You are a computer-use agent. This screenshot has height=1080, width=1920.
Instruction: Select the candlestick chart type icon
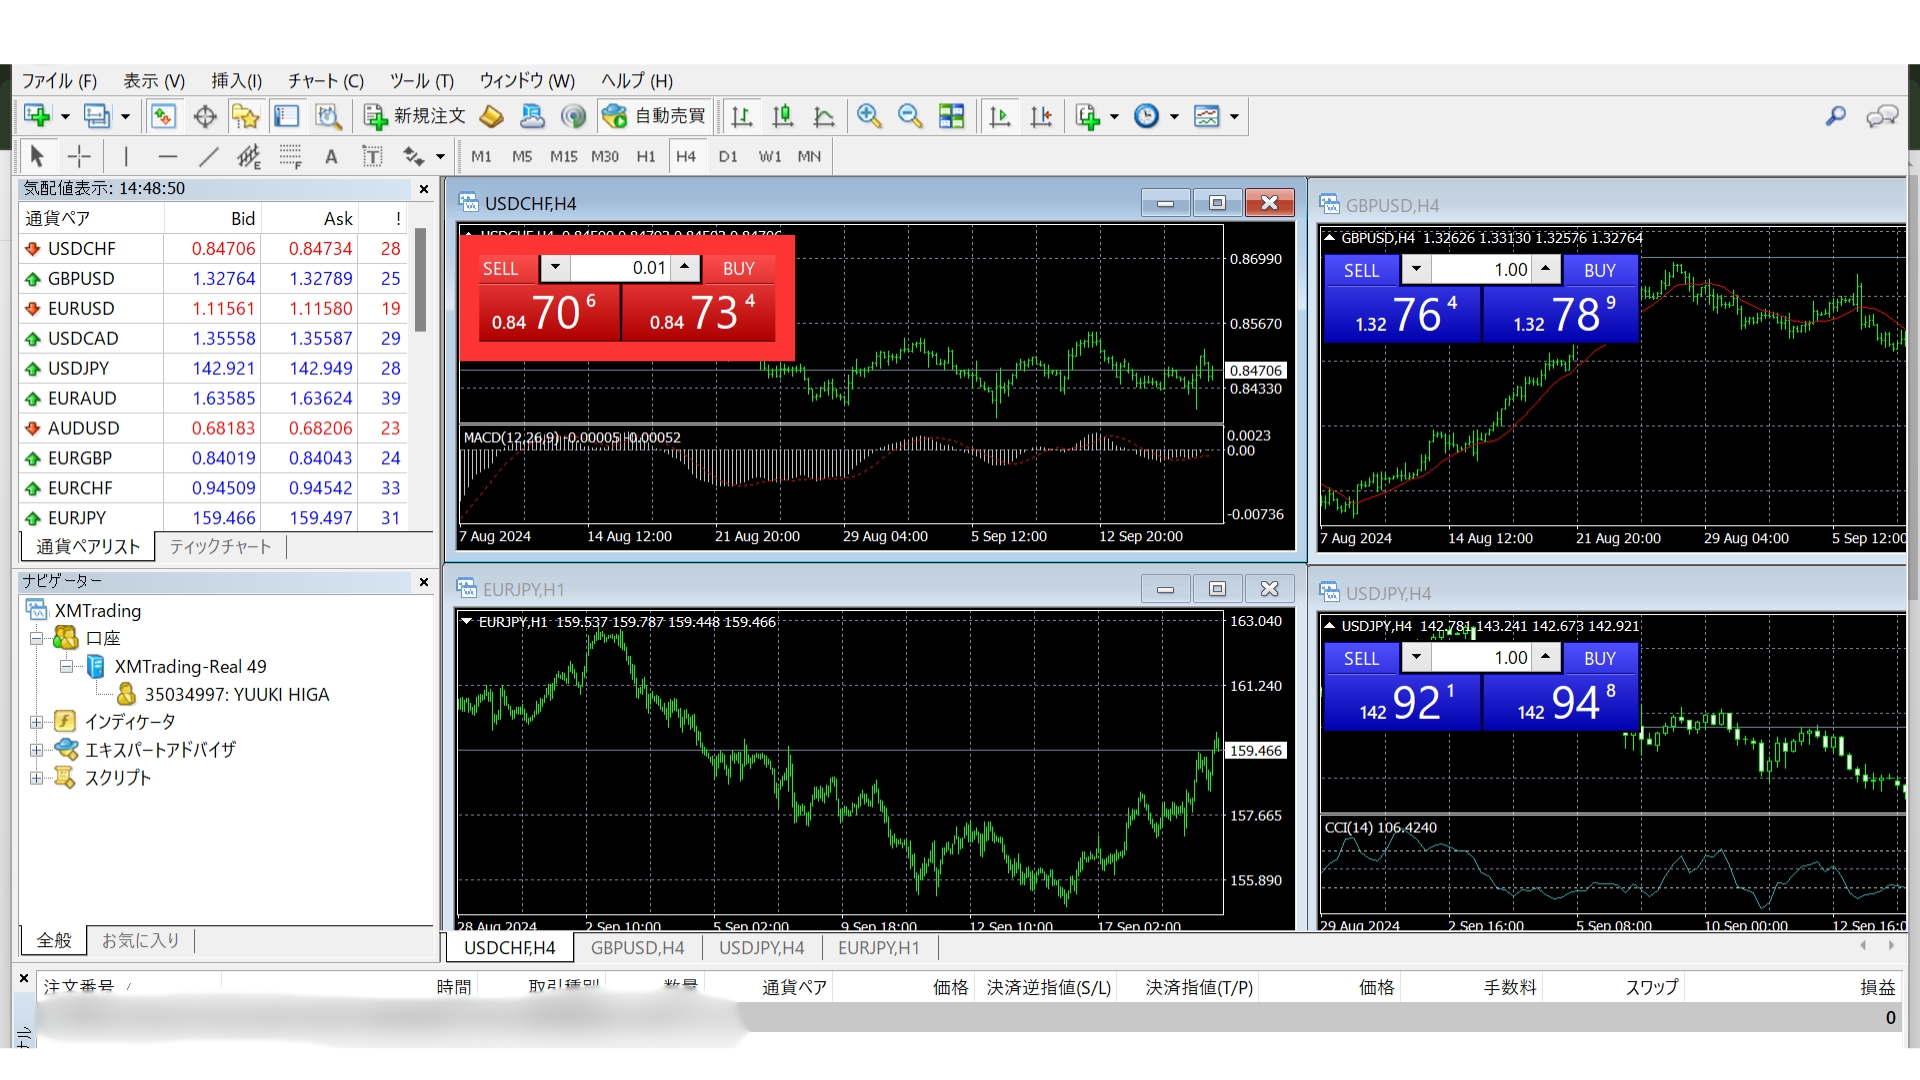(782, 117)
